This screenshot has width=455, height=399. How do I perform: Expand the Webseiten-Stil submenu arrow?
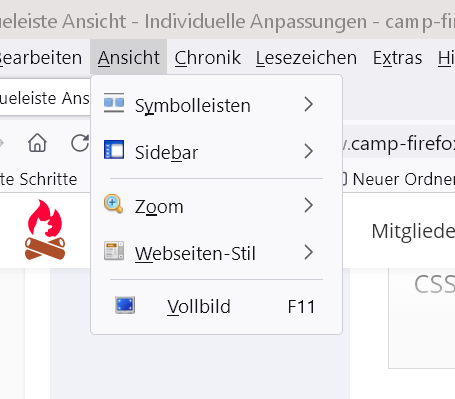[x=309, y=252]
